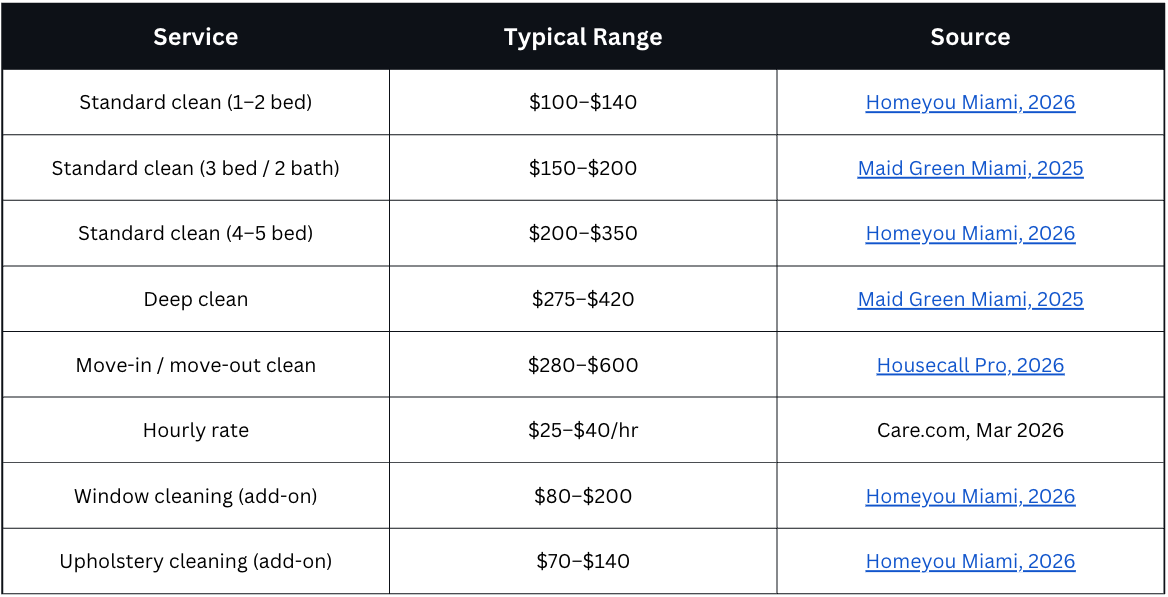Open Homeyou Miami source for Upholstery cleaning add-on

coord(970,561)
